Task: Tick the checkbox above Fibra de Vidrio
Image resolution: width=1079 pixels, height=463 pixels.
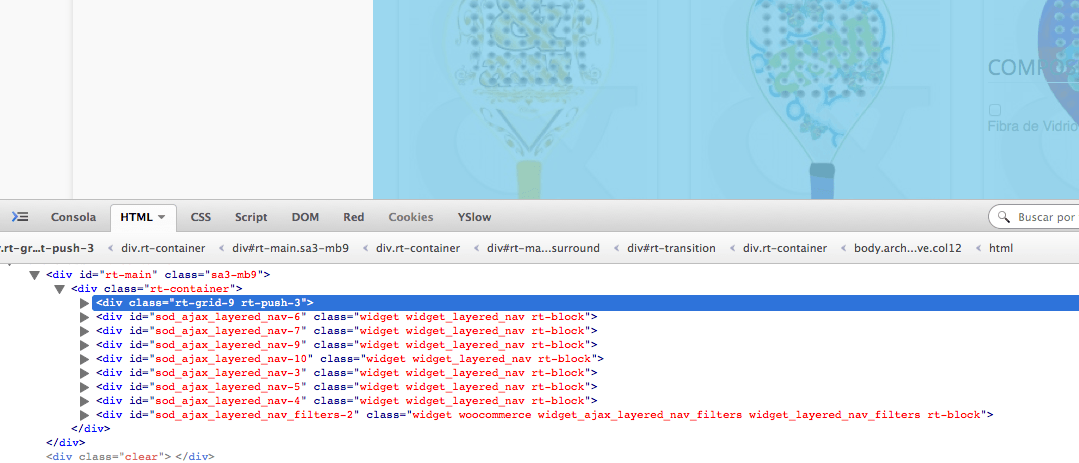Action: click(x=994, y=110)
